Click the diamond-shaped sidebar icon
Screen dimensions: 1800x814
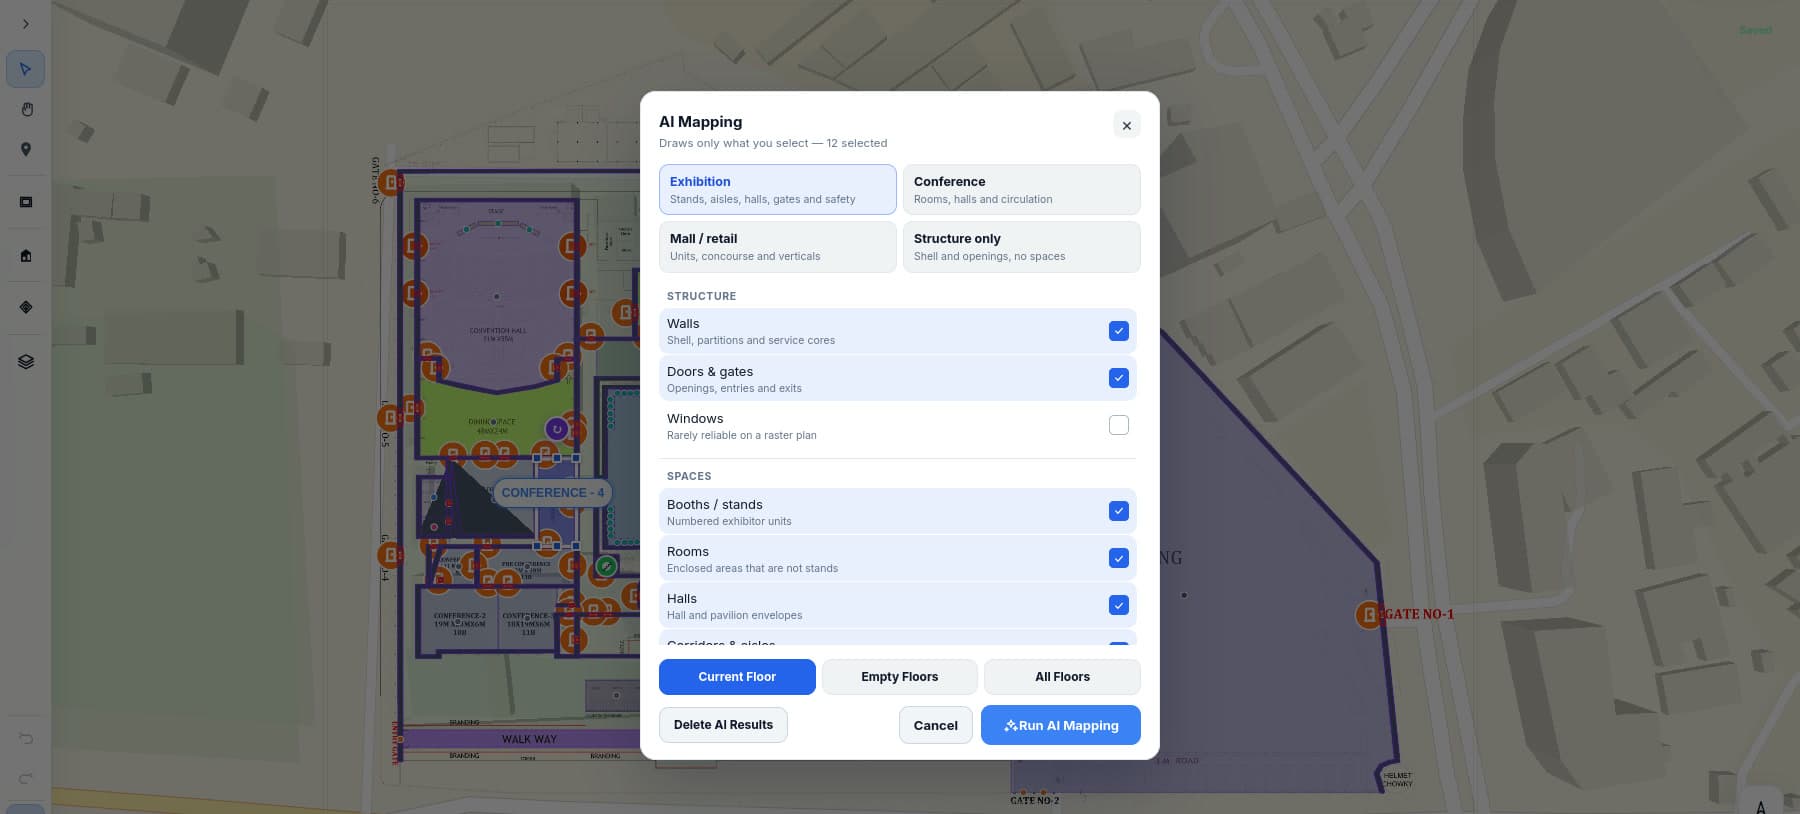[x=26, y=307]
